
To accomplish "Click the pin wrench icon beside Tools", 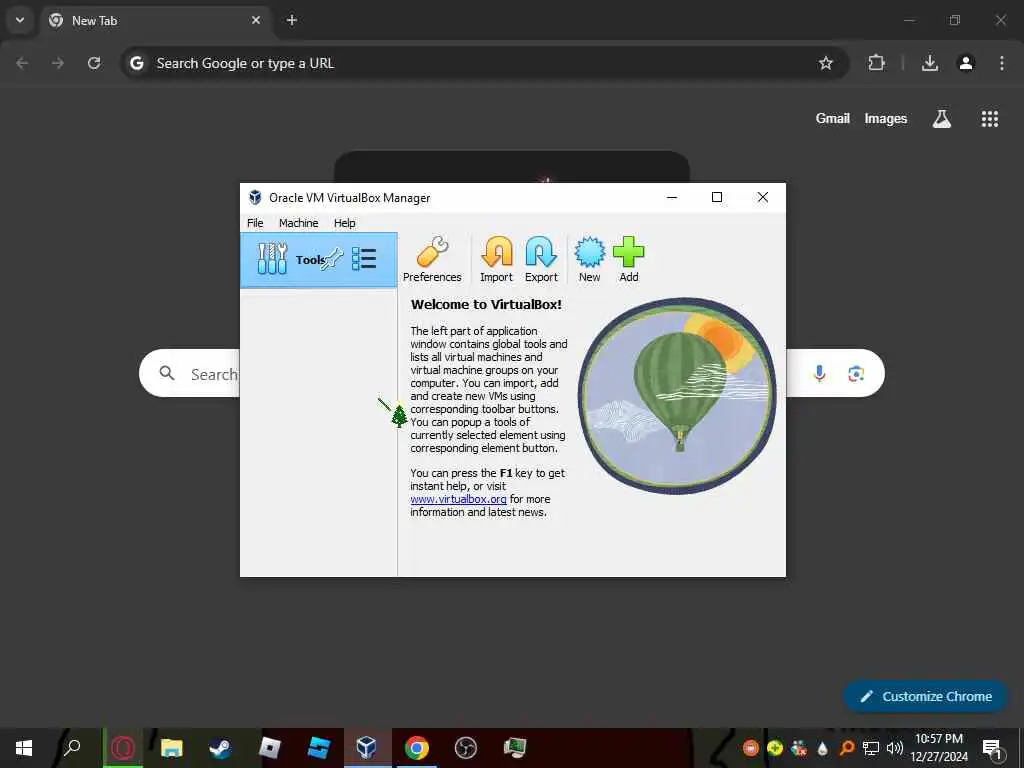I will [332, 259].
